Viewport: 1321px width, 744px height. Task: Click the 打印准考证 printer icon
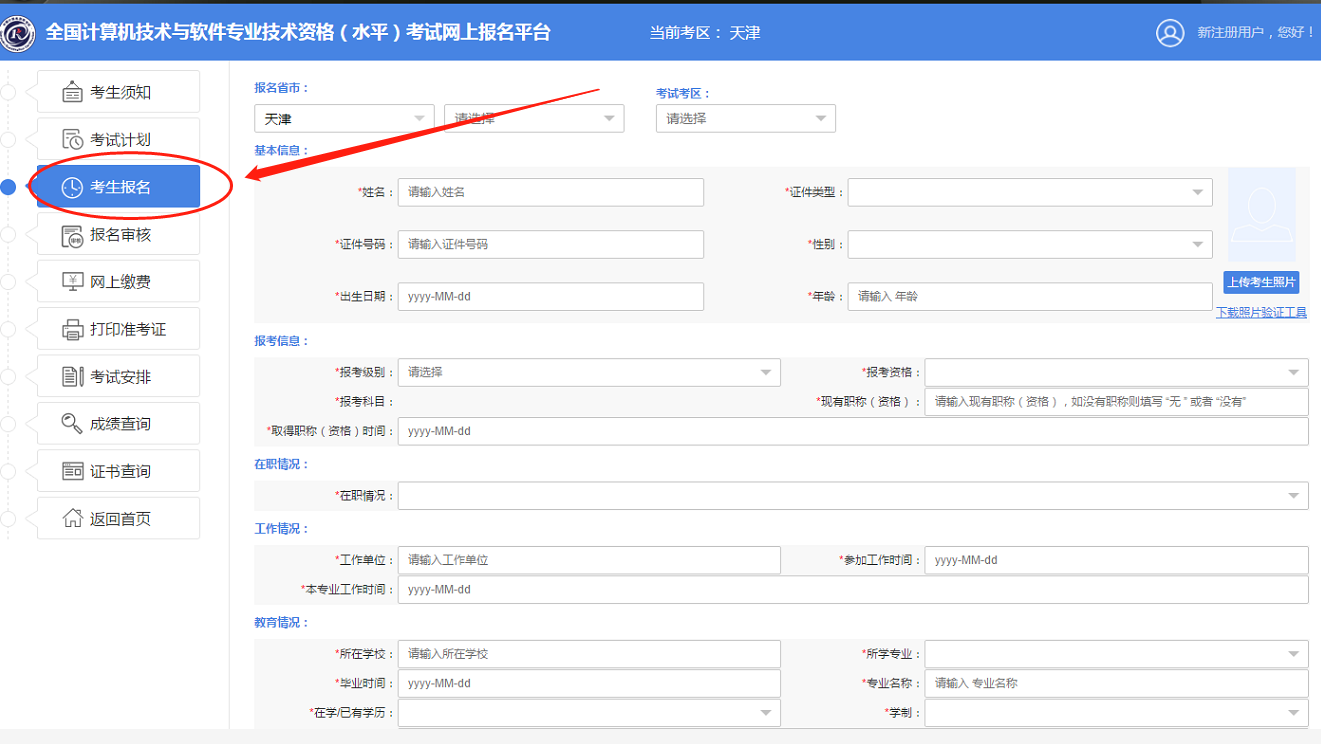(72, 329)
